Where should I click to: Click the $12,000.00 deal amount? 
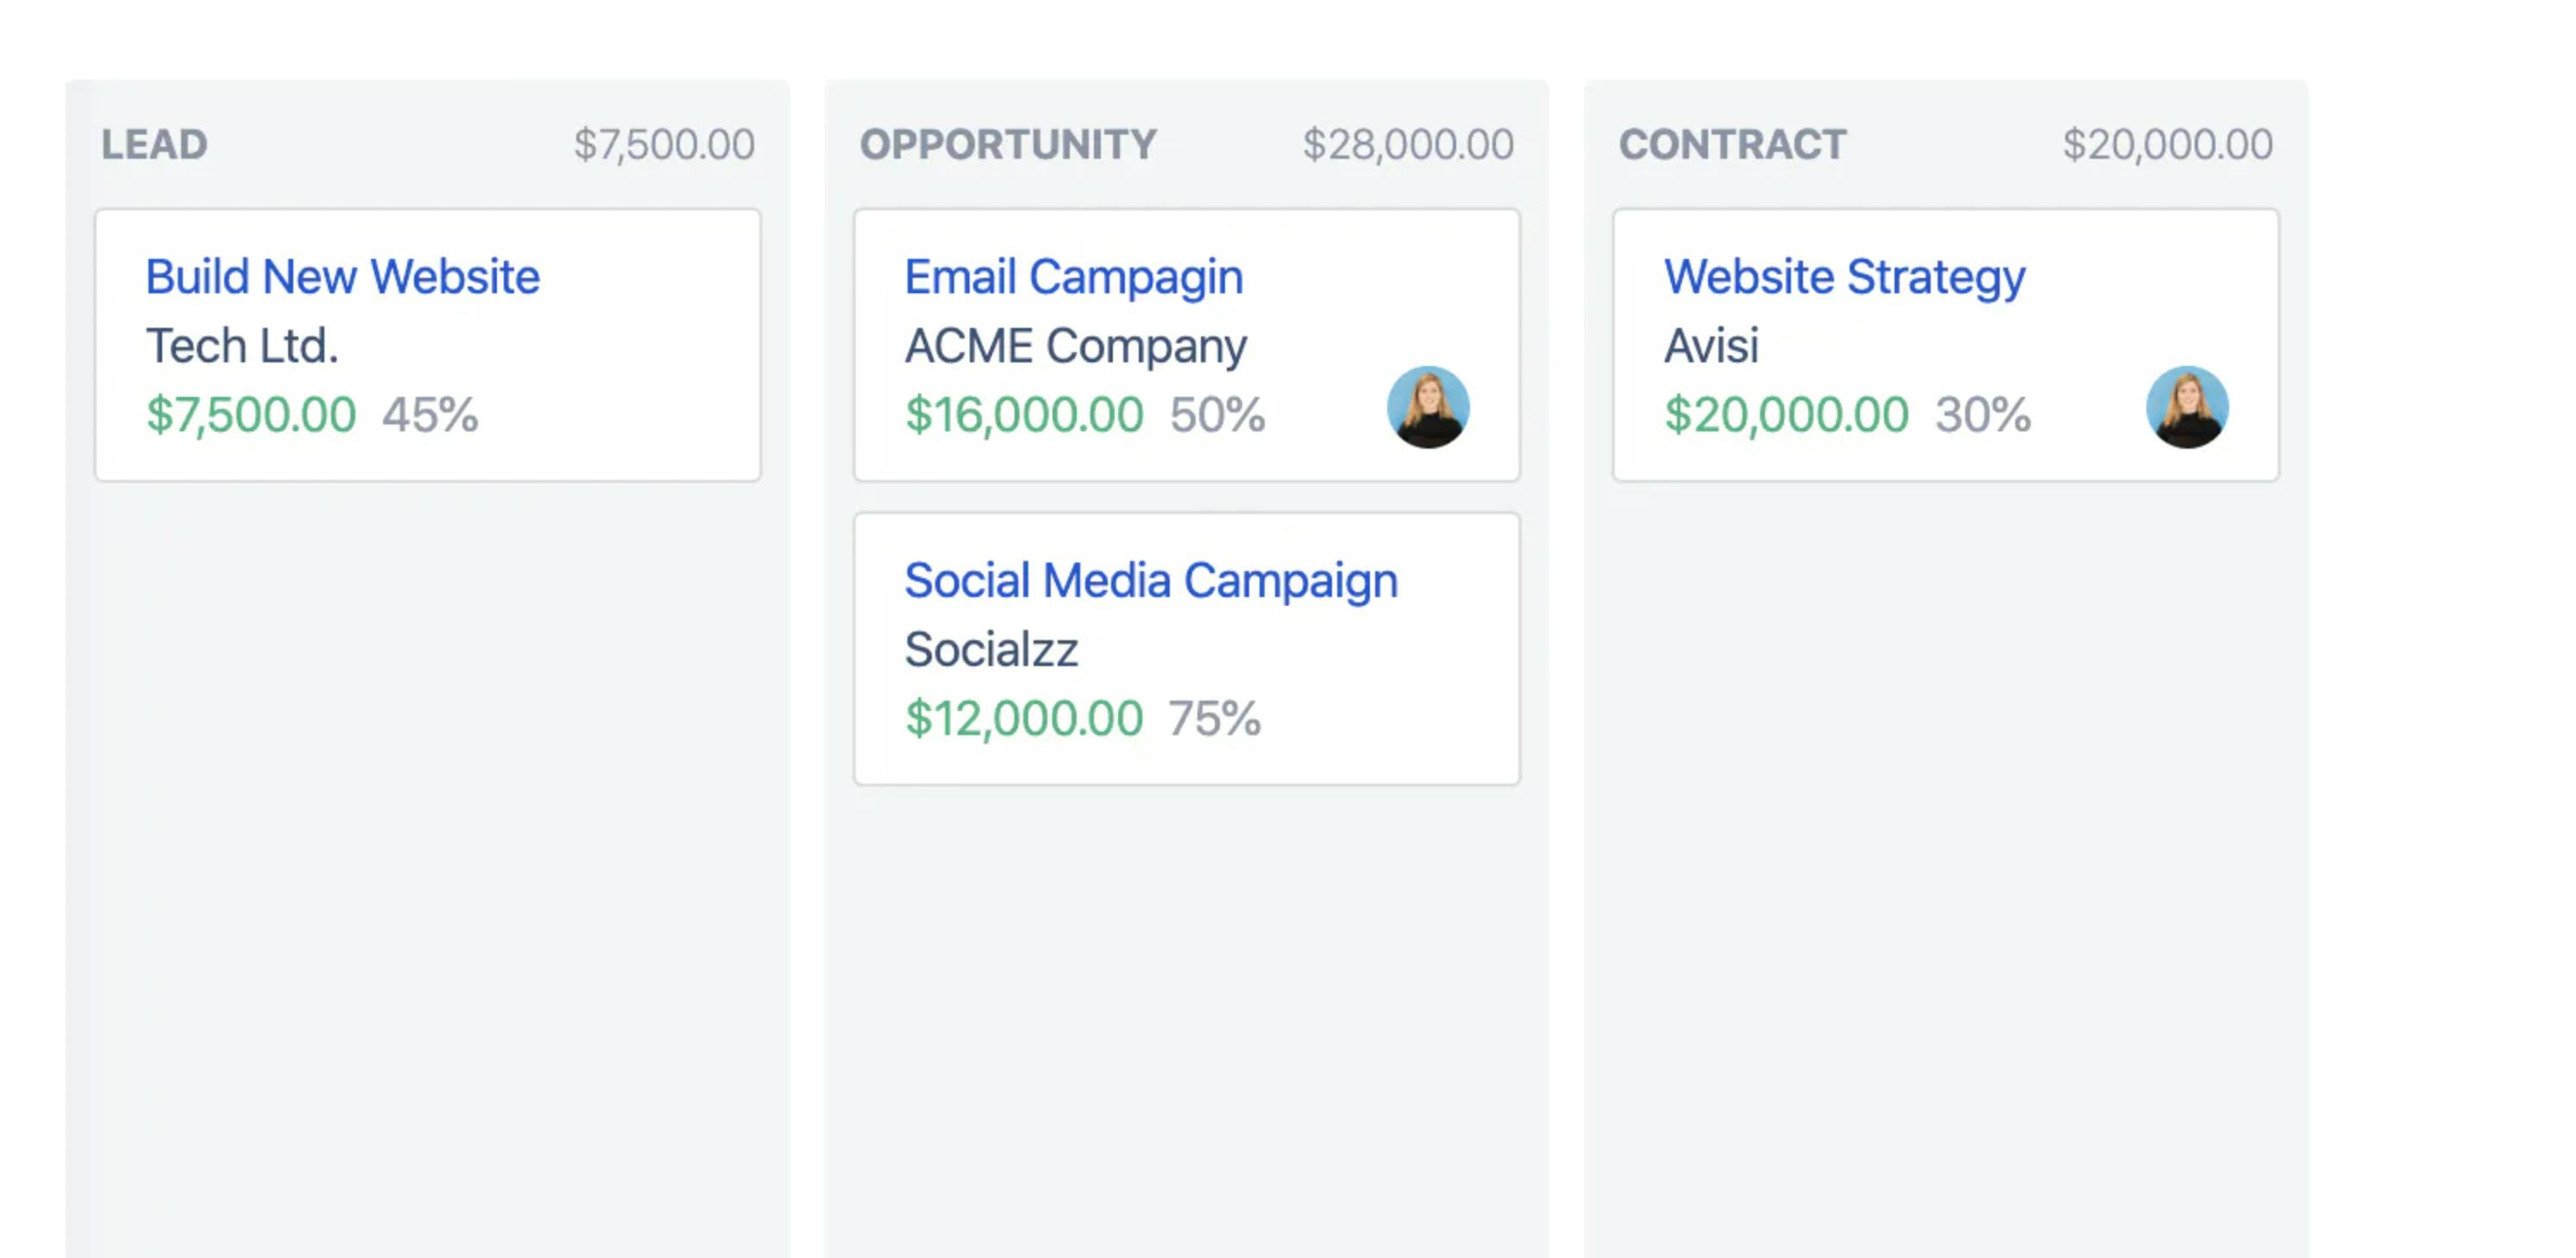point(1024,719)
